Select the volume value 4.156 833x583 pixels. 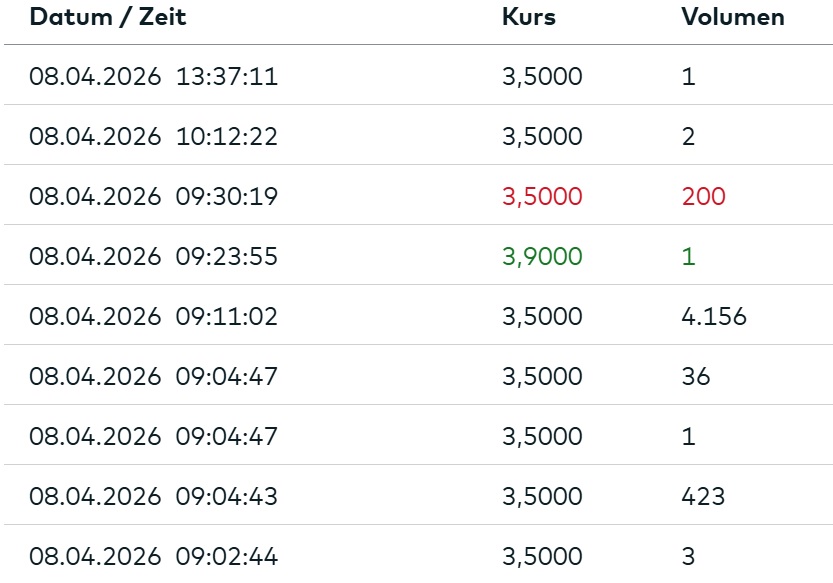click(x=713, y=317)
